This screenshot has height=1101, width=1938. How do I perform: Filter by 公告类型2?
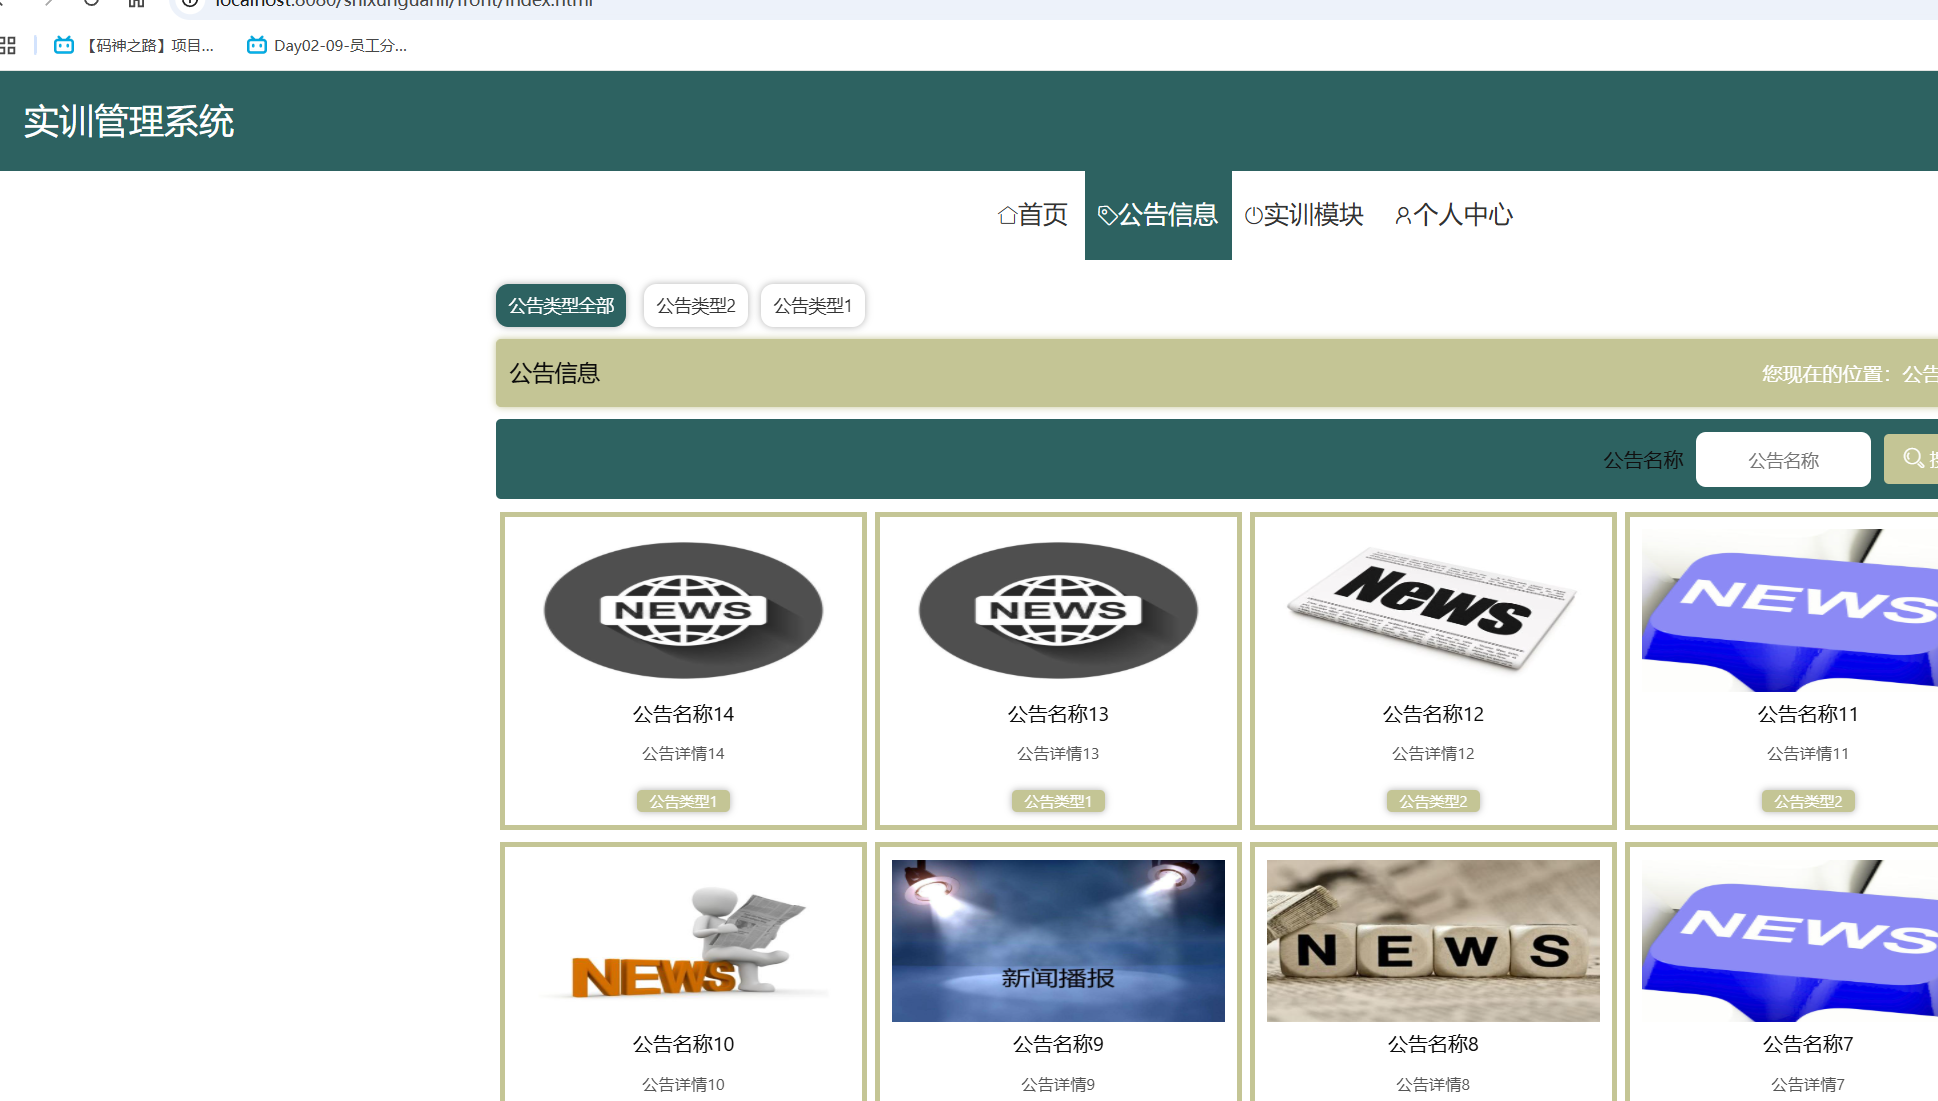pos(696,305)
